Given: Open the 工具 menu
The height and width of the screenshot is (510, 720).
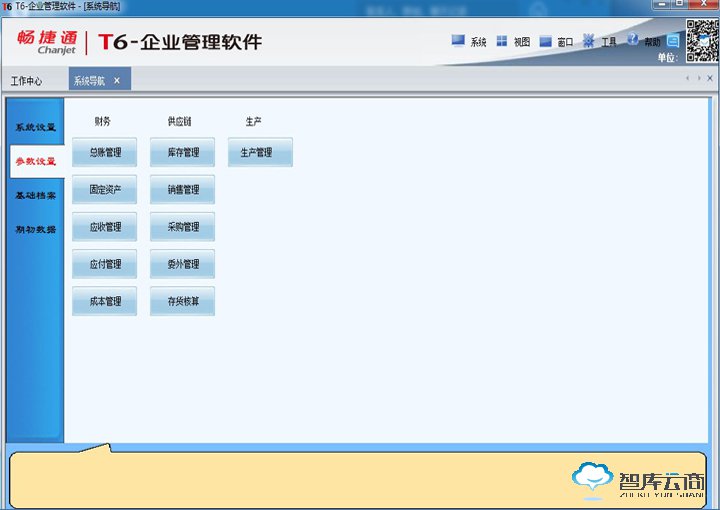Looking at the screenshot, I should tap(608, 42).
